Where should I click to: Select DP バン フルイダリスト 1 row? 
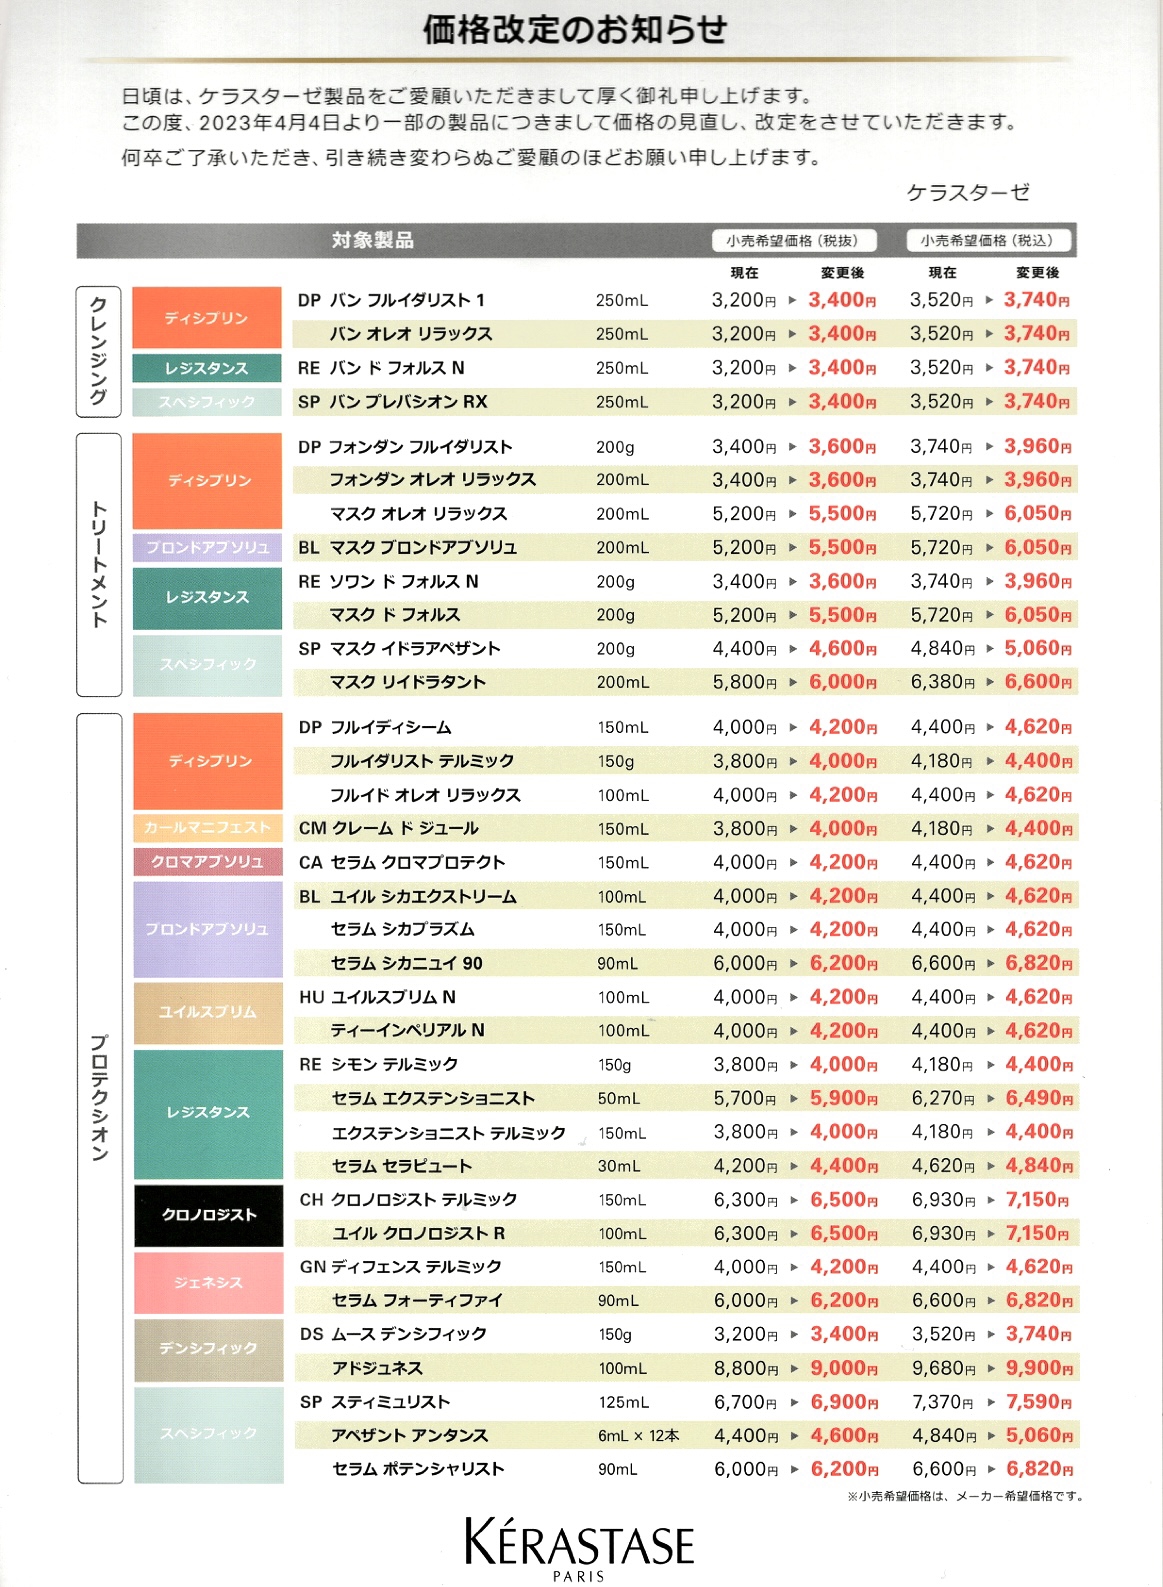point(685,300)
